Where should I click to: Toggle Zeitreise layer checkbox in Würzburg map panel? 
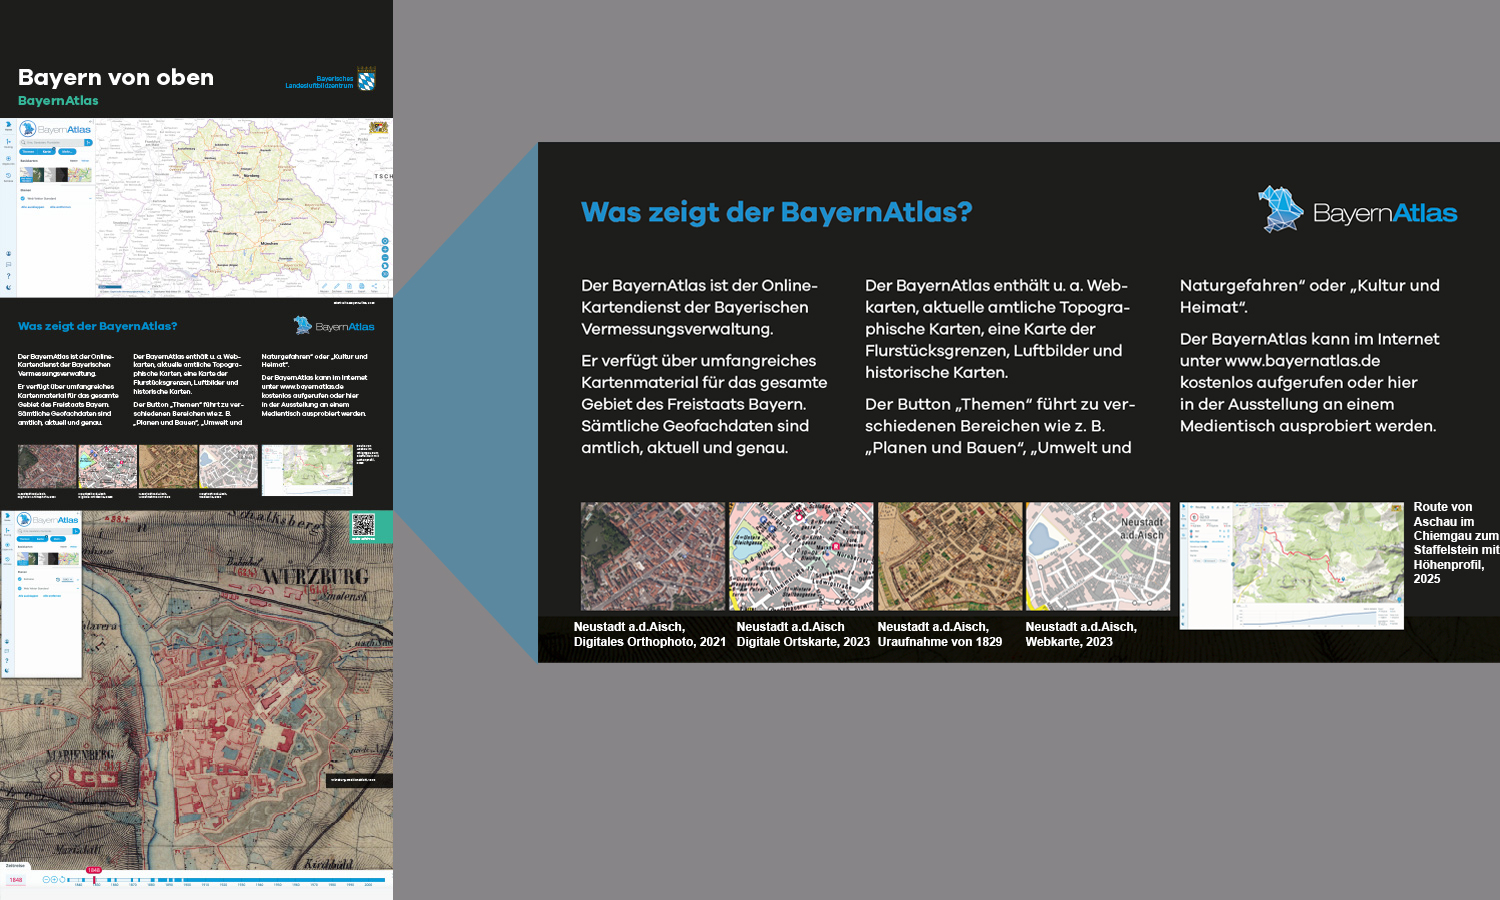[20, 579]
